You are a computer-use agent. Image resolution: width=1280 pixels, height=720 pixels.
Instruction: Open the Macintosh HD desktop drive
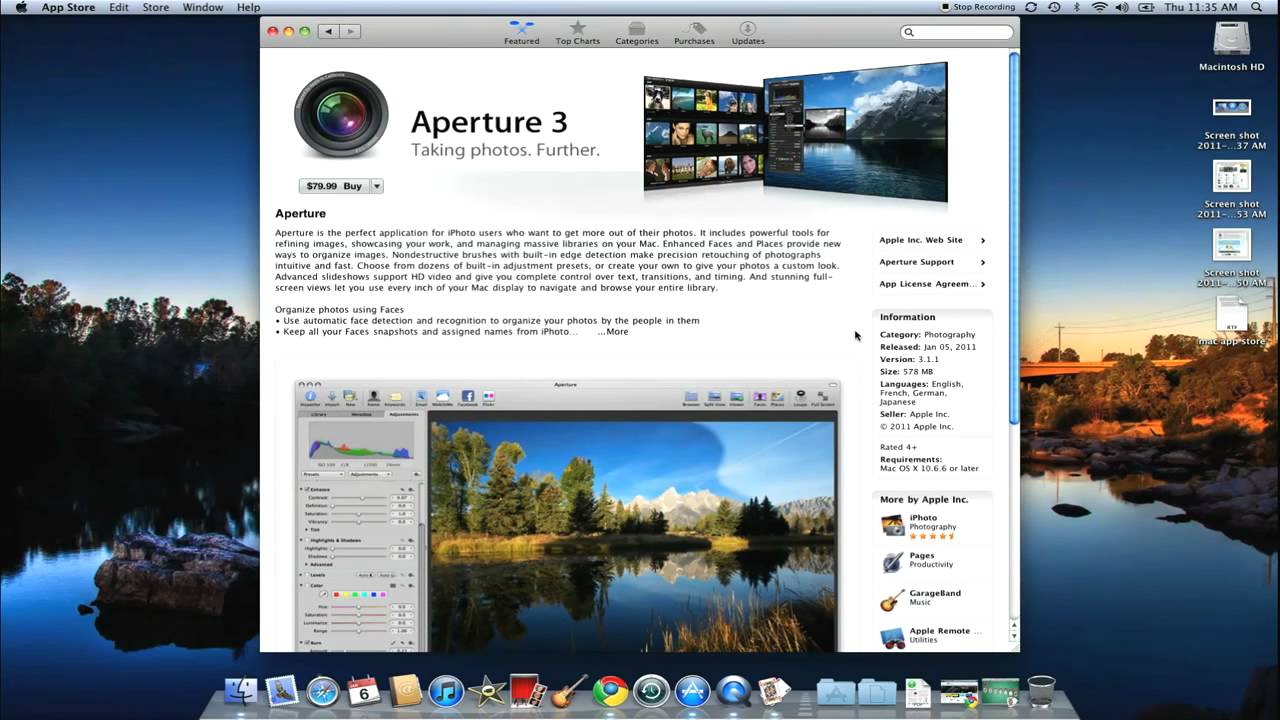[x=1232, y=46]
